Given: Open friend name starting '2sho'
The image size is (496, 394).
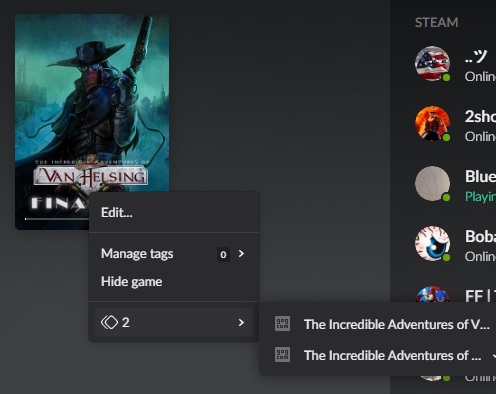Looking at the screenshot, I should (x=480, y=117).
